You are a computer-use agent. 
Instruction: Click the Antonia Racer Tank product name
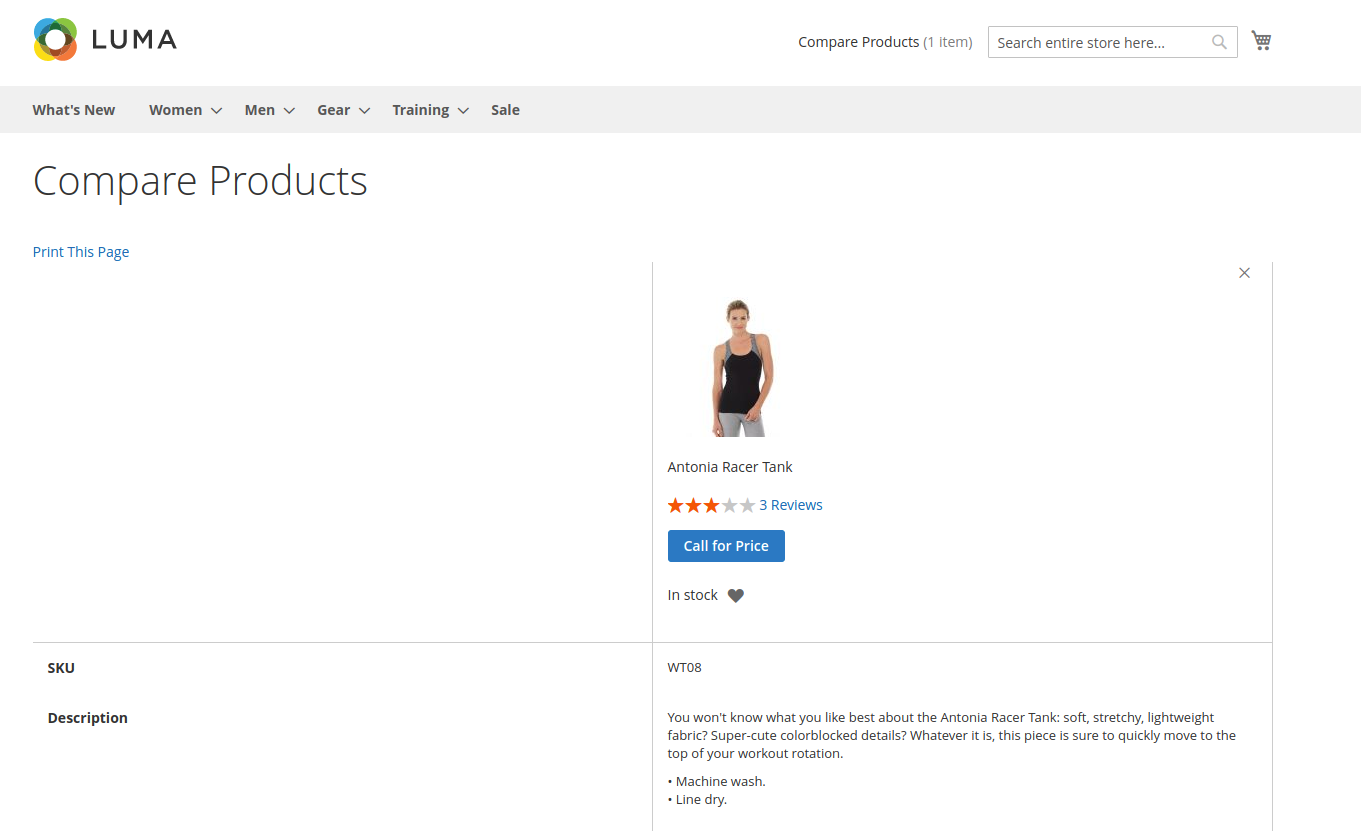tap(730, 467)
